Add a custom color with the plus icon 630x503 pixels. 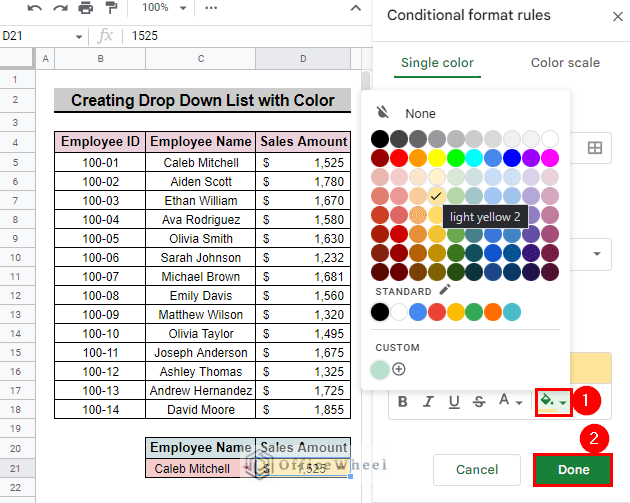(x=399, y=369)
